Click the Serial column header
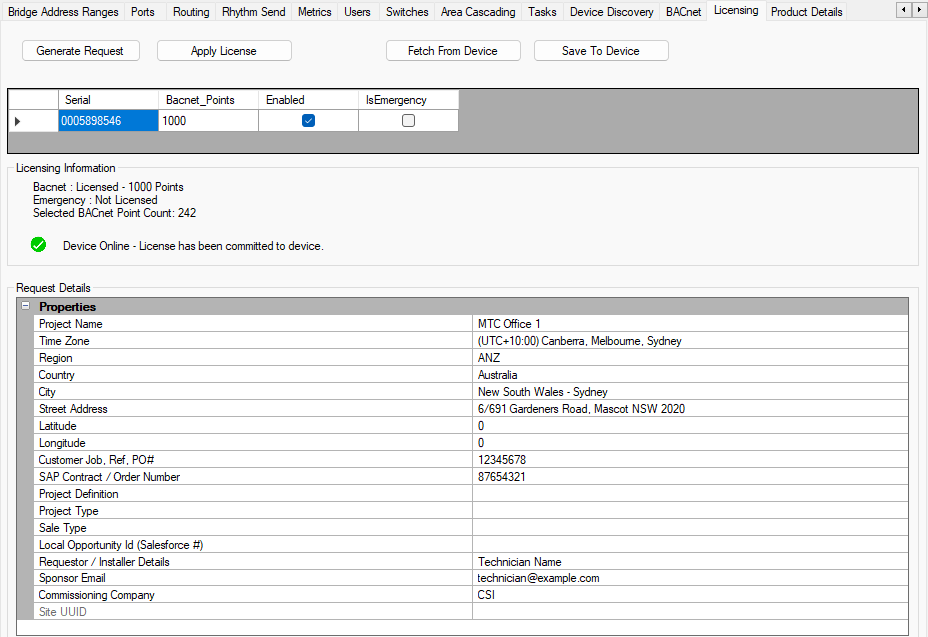This screenshot has height=637, width=928. coord(108,100)
